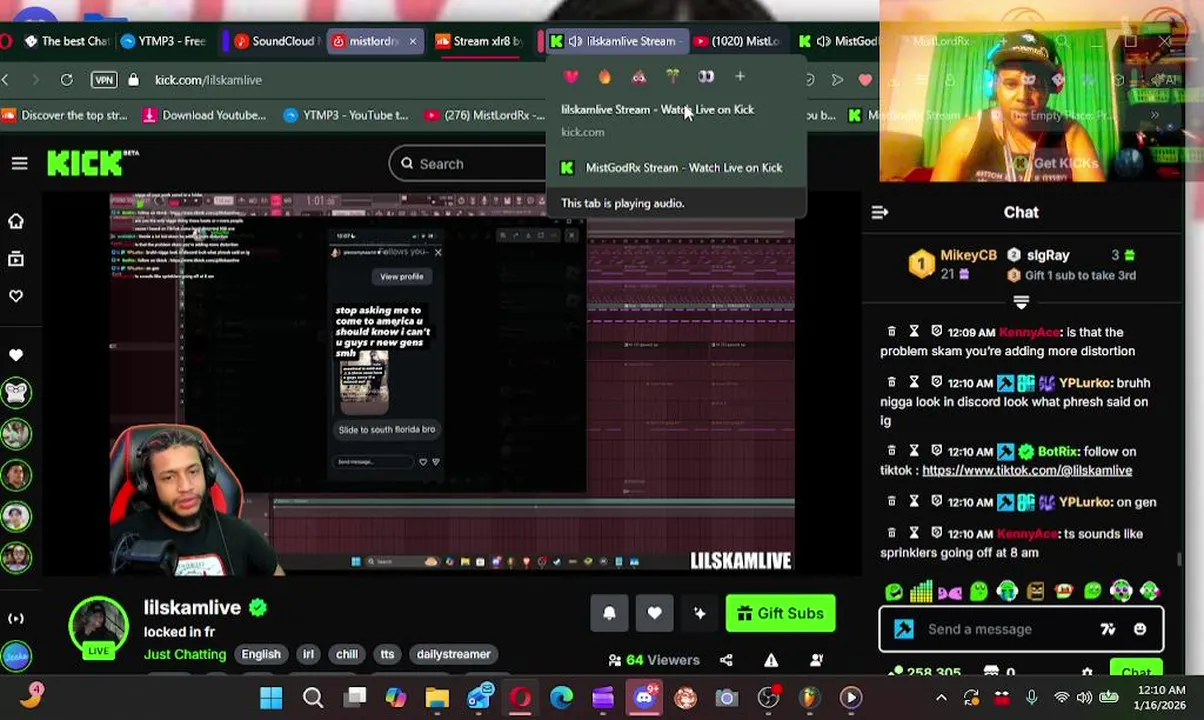Click YPLurko username on 'on gen' message
Image resolution: width=1204 pixels, height=720 pixels.
coord(1085,502)
